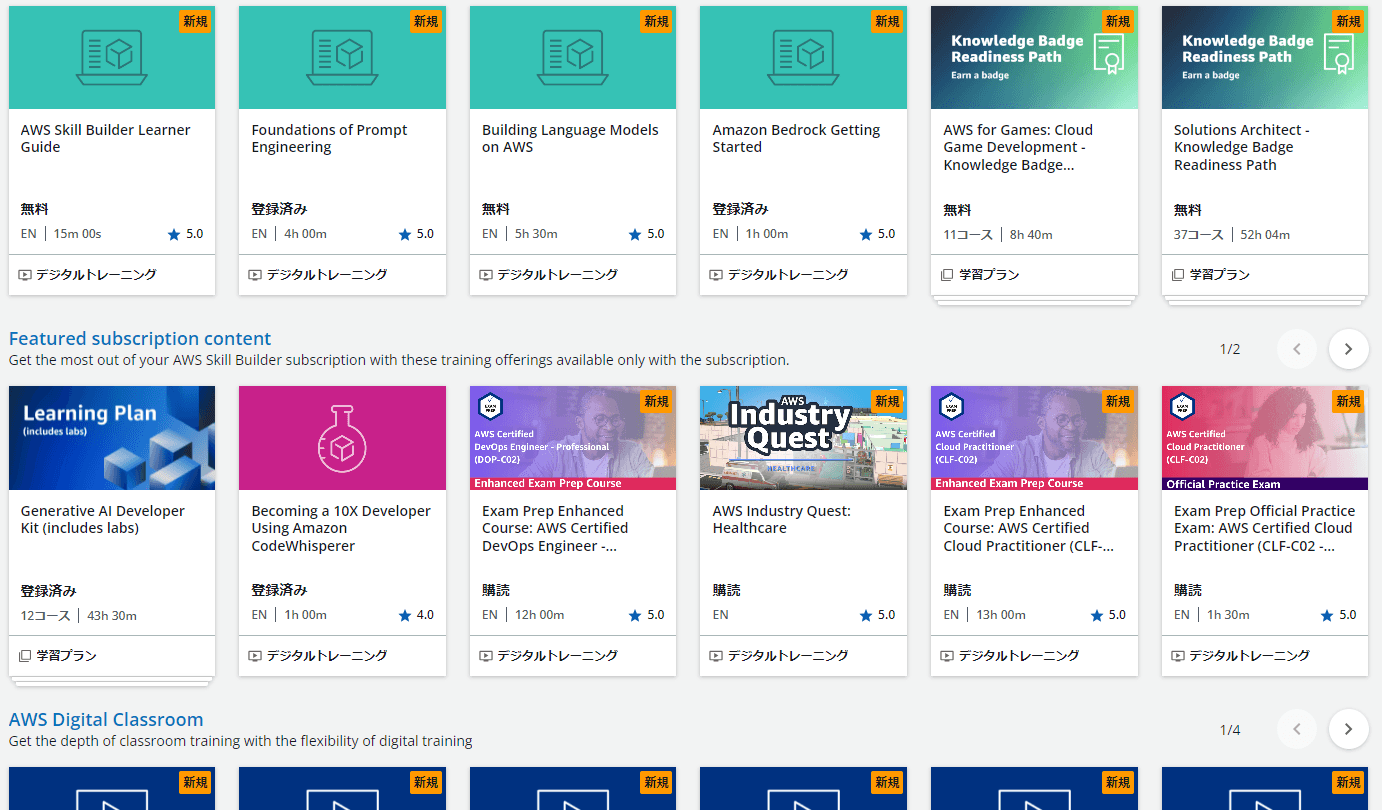
Task: Open the Featured subscription content heading
Action: coord(139,338)
